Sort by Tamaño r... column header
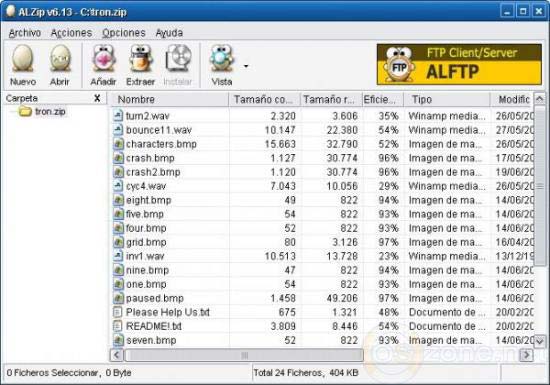 [330, 100]
